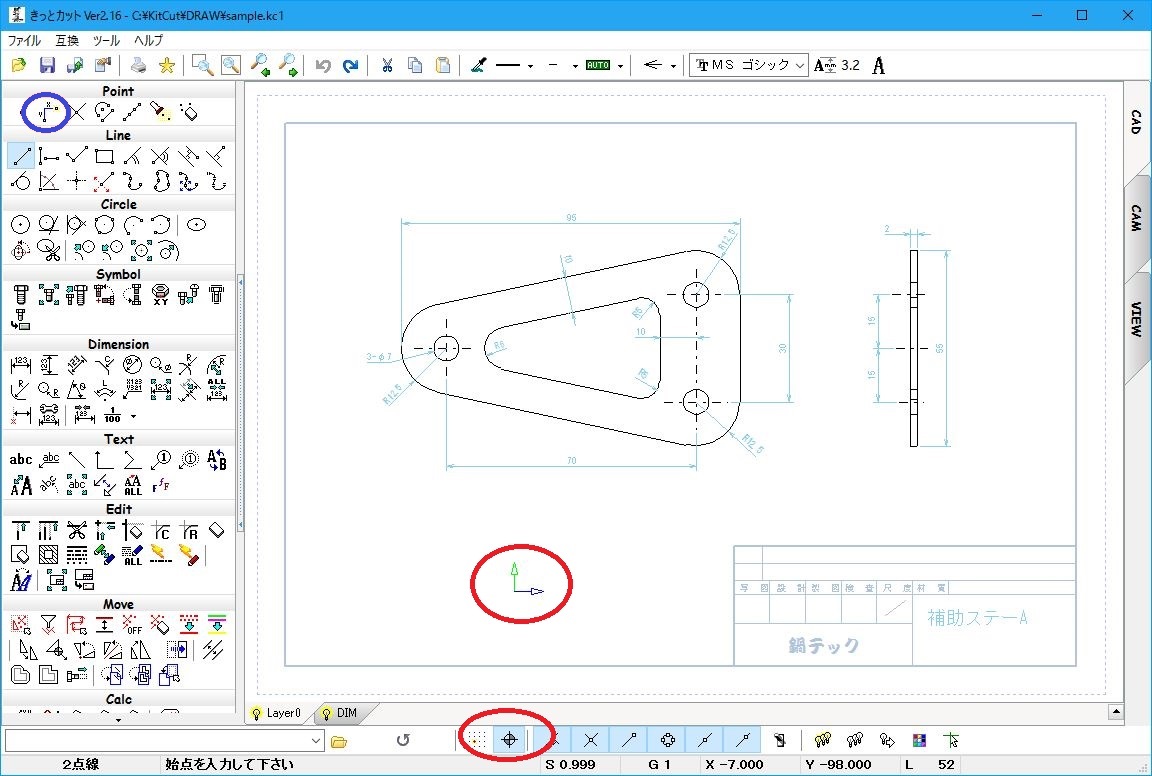Toggle the circle center snap button
Image resolution: width=1152 pixels, height=776 pixels.
click(x=667, y=740)
